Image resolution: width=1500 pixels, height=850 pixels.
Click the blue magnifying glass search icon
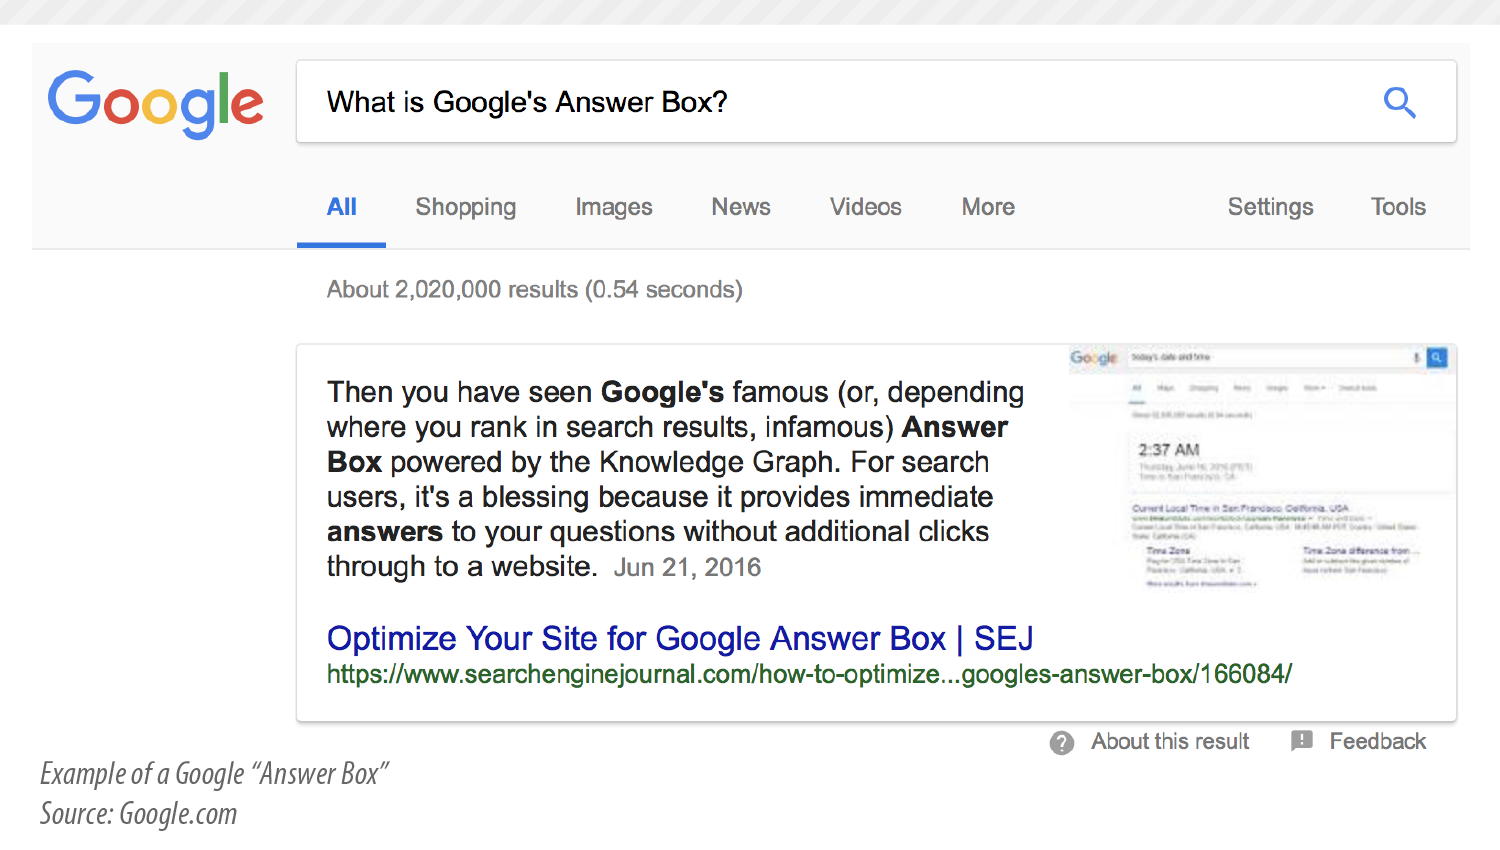coord(1399,102)
